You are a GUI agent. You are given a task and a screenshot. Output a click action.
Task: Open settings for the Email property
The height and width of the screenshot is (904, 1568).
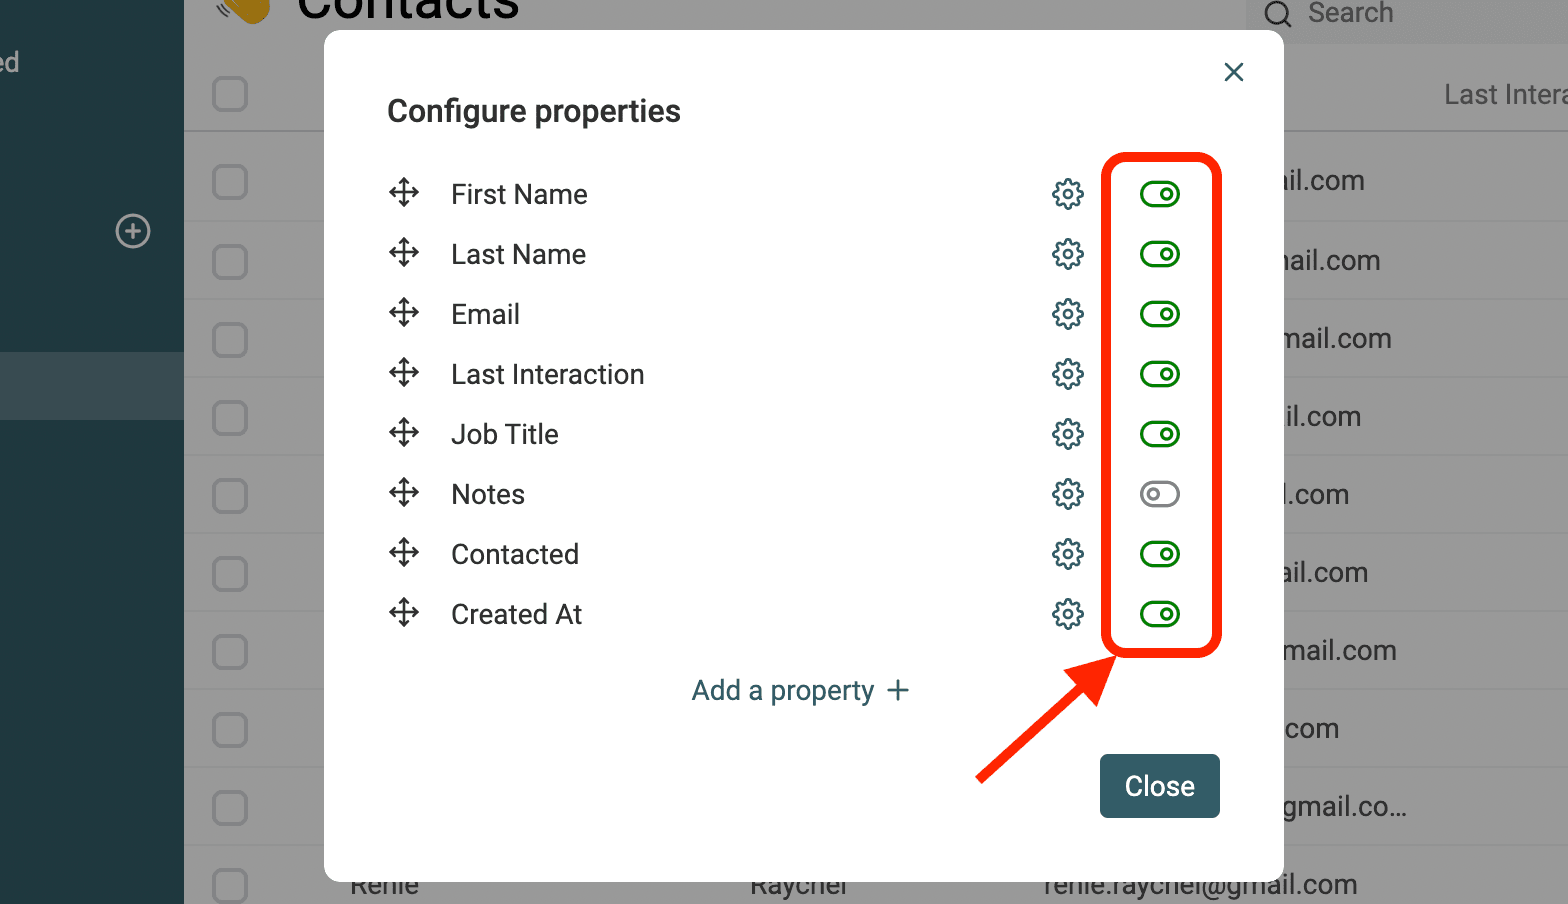click(x=1068, y=314)
